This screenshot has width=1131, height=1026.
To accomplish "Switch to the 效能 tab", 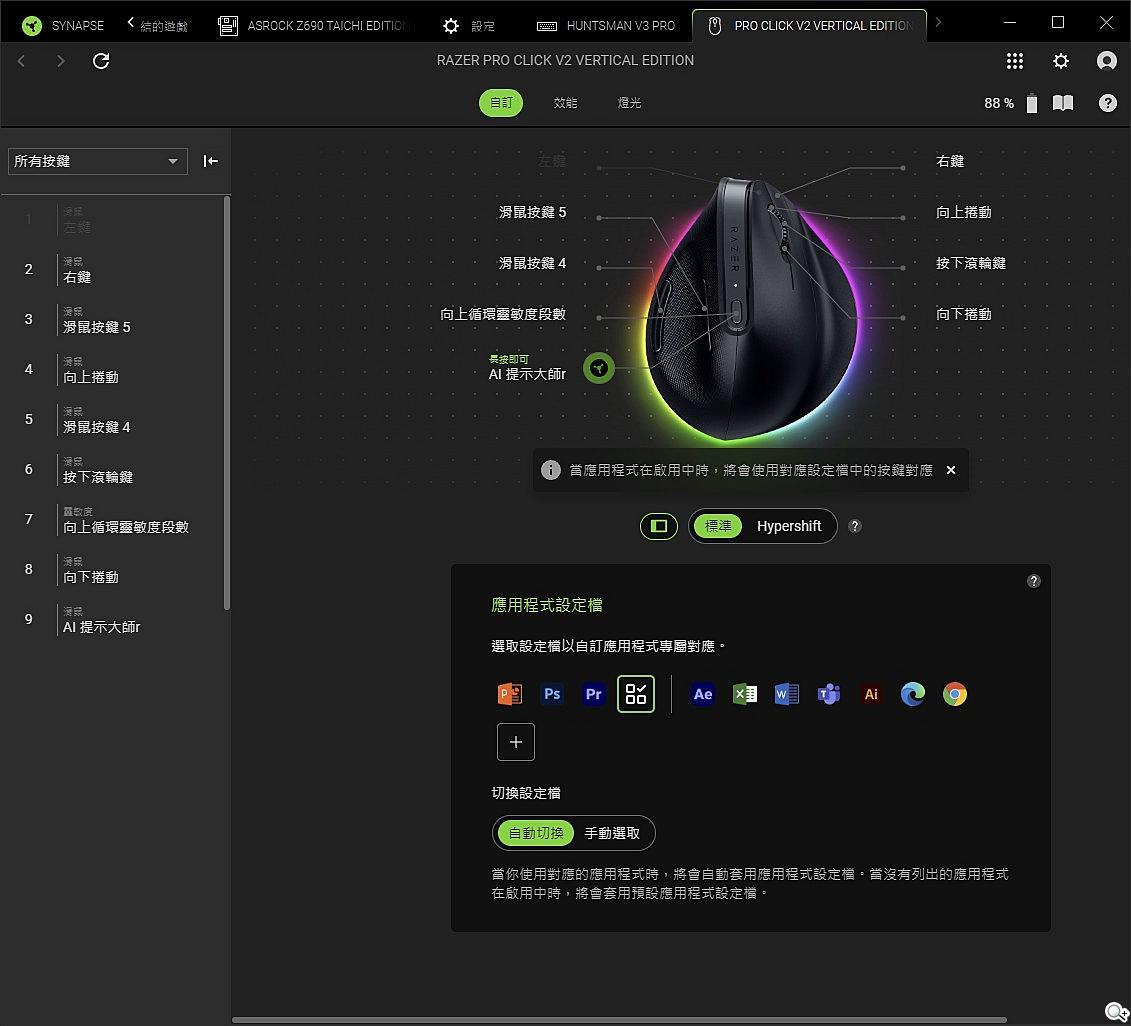I will click(x=565, y=103).
